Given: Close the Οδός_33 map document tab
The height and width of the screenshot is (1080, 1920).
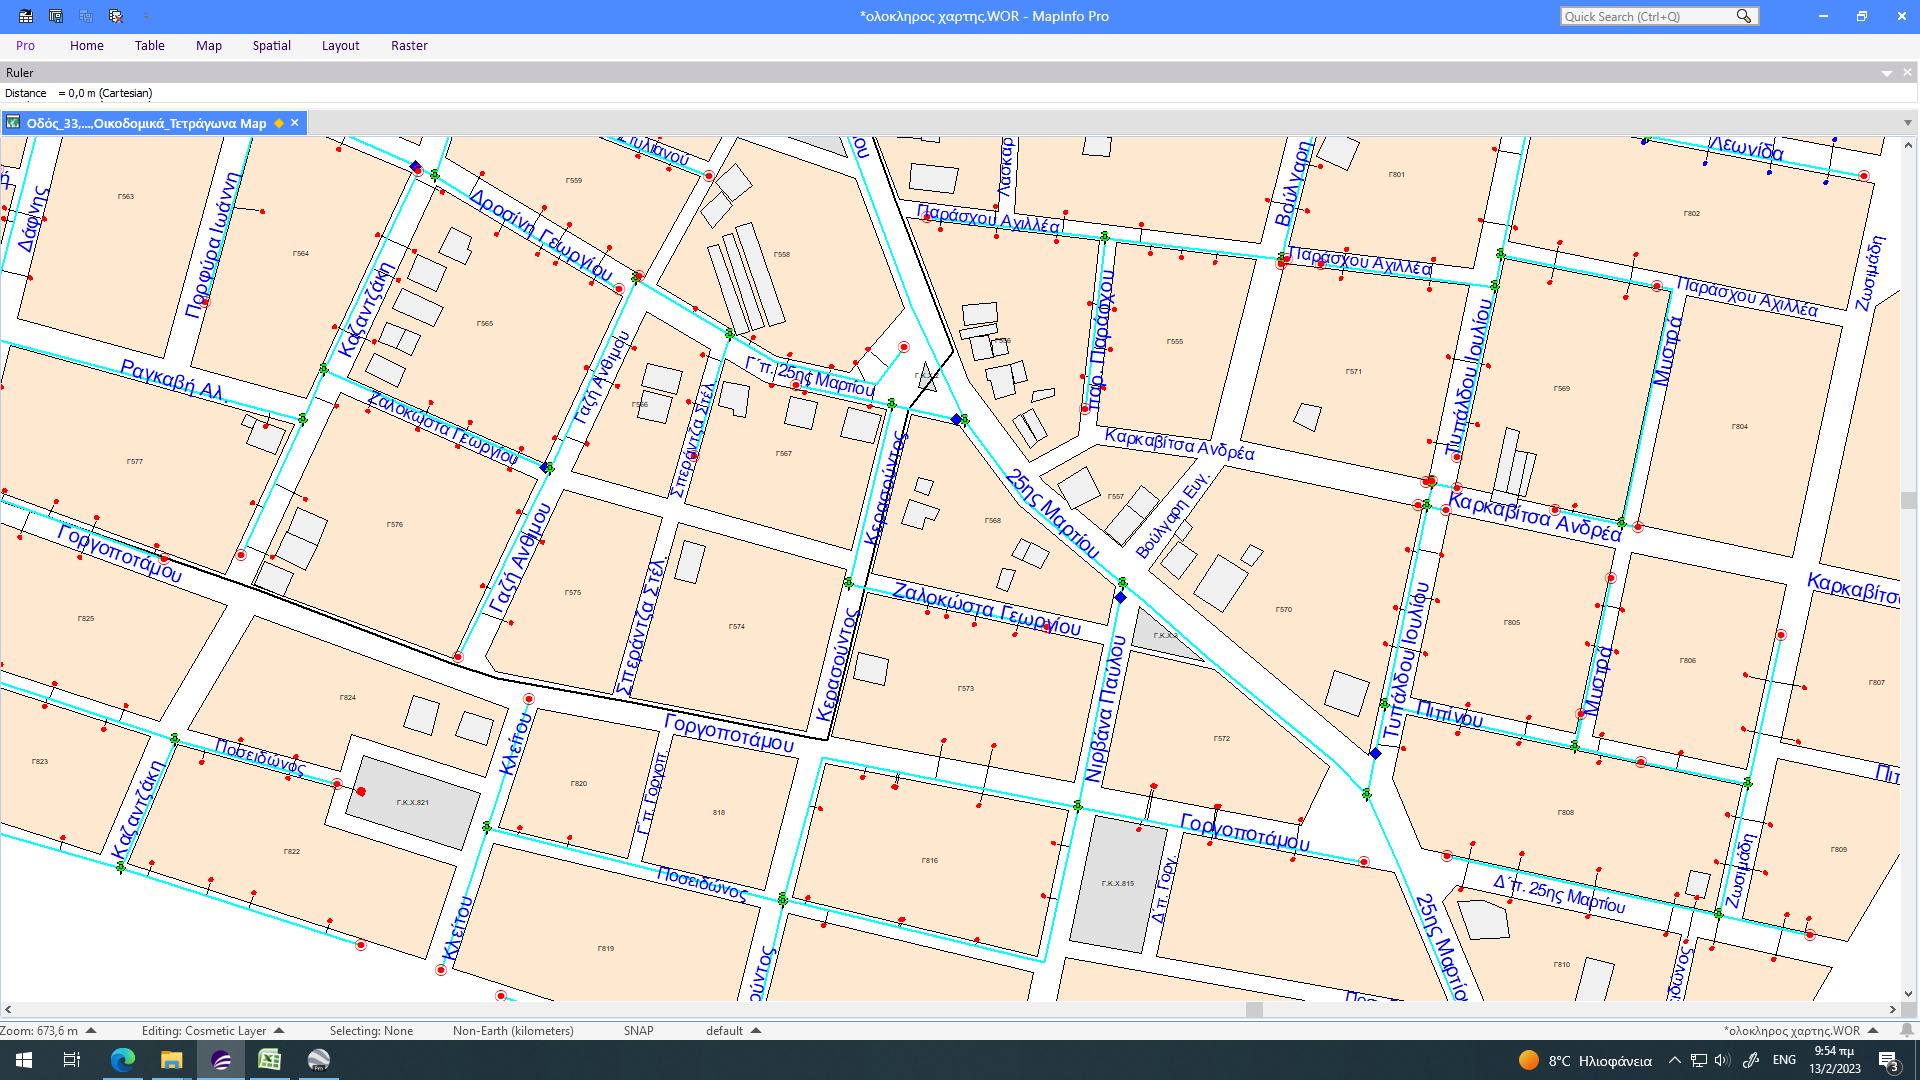Looking at the screenshot, I should (x=295, y=123).
